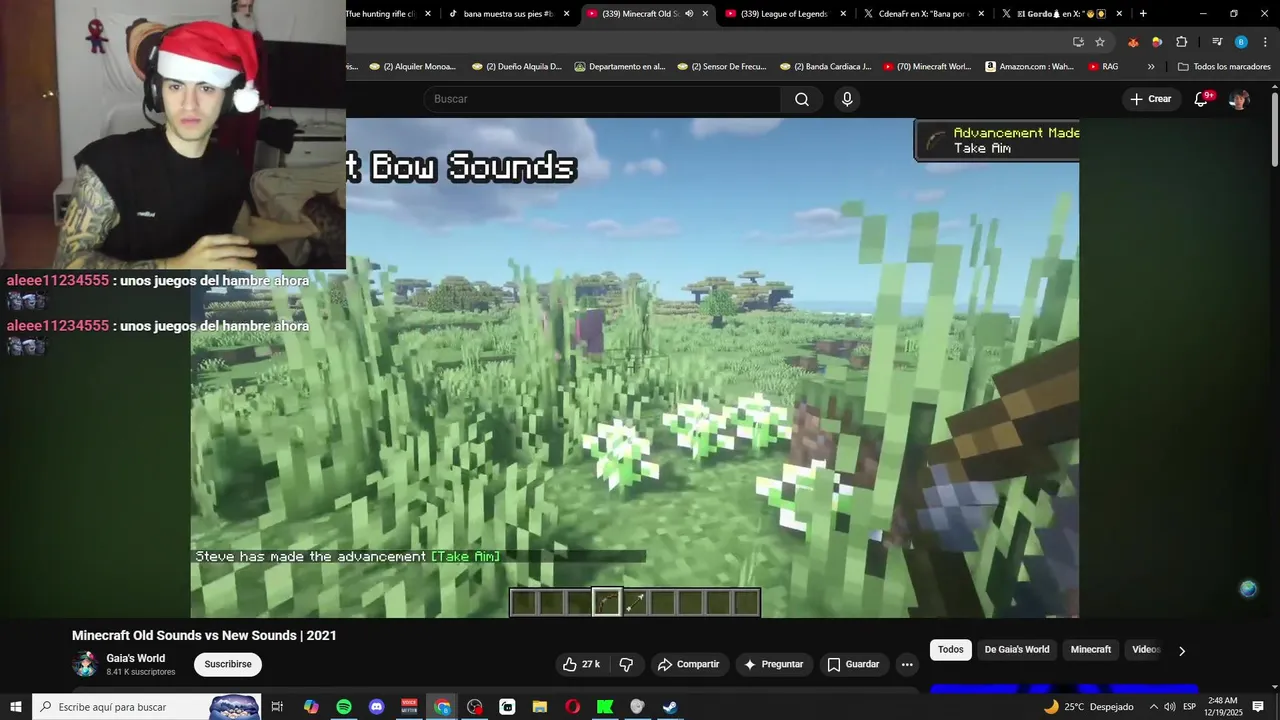Open the Minecraft World bookmark
This screenshot has height=720, width=1280.
click(x=927, y=67)
